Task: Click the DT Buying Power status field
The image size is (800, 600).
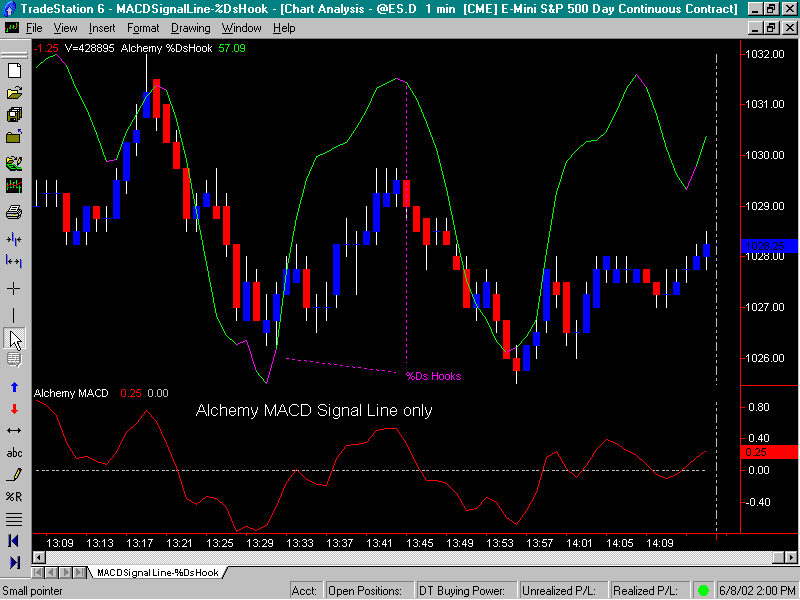Action: [x=466, y=591]
